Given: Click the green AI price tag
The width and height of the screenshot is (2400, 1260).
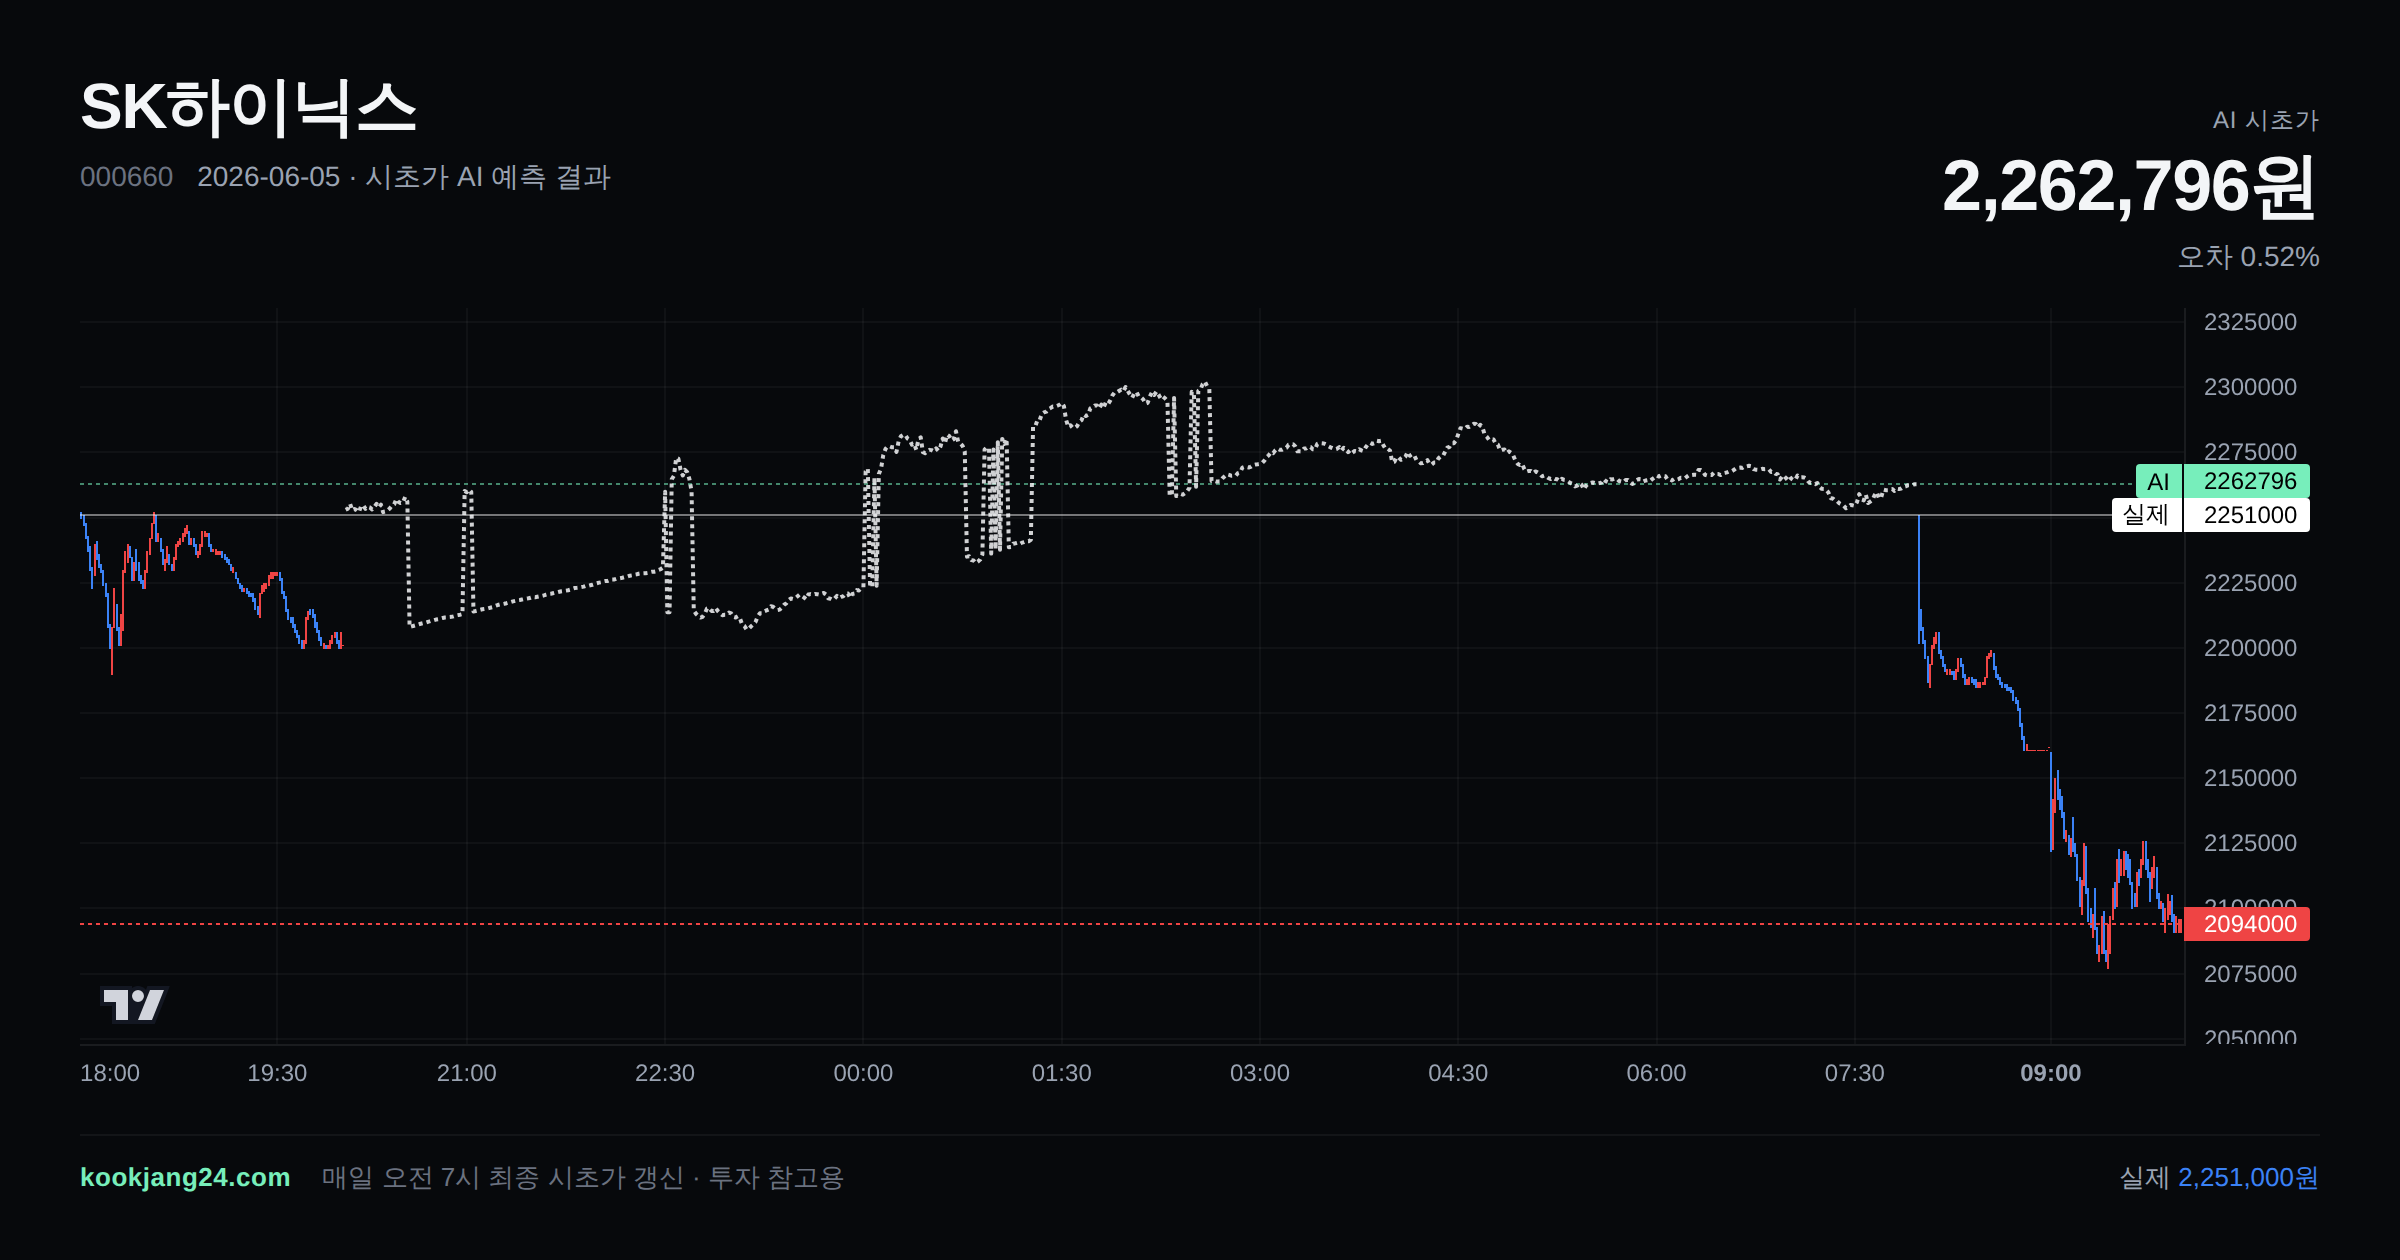Looking at the screenshot, I should coord(2158,481).
